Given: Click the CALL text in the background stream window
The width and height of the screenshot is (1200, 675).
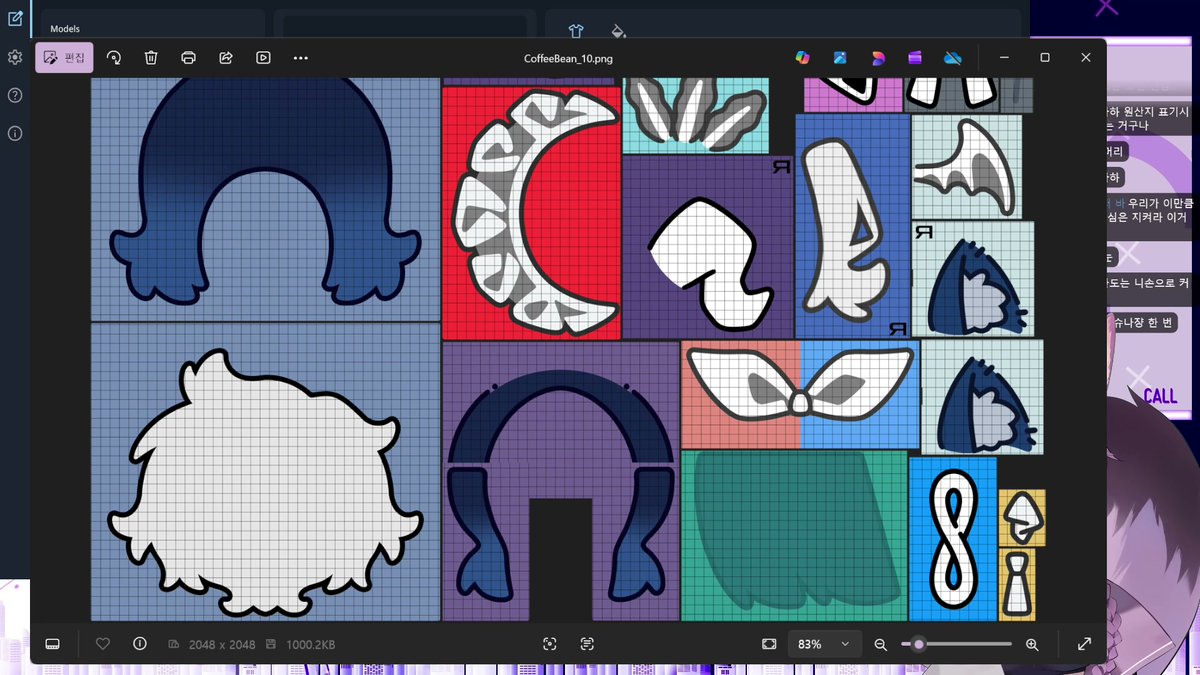Looking at the screenshot, I should click(x=1160, y=396).
